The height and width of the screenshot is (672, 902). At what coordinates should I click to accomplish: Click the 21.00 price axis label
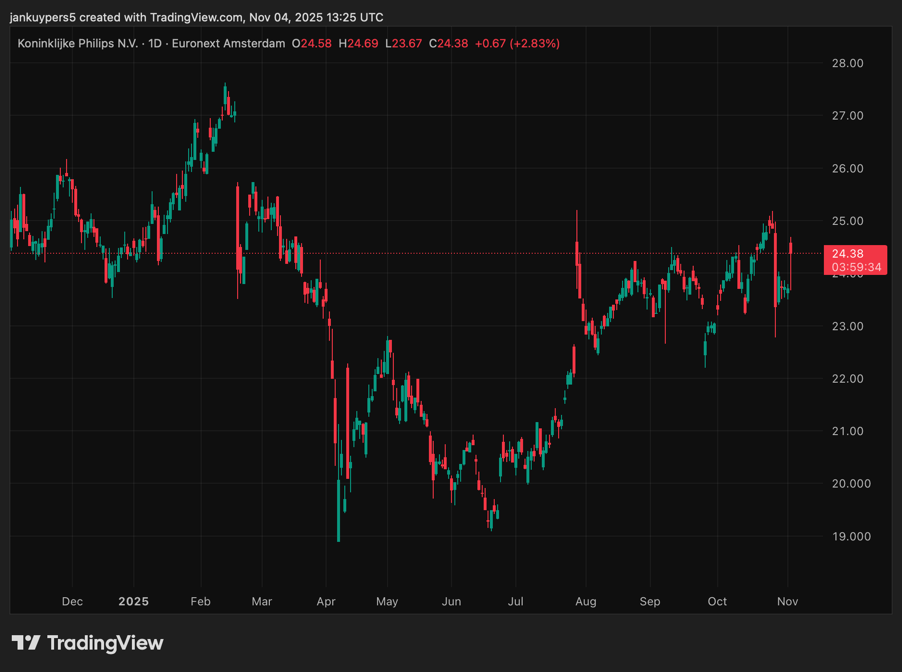[847, 431]
